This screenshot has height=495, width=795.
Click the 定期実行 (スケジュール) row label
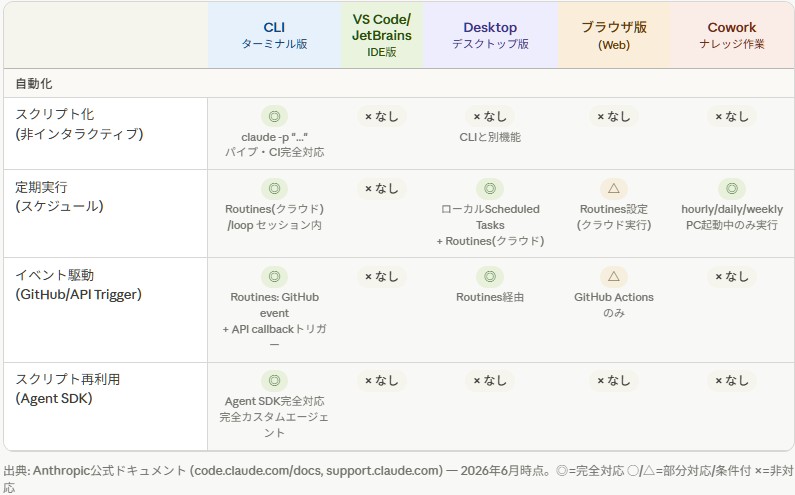(x=59, y=196)
